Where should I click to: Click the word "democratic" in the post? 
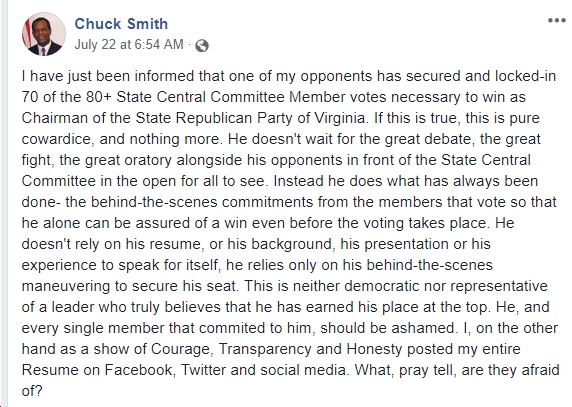pyautogui.click(x=381, y=286)
